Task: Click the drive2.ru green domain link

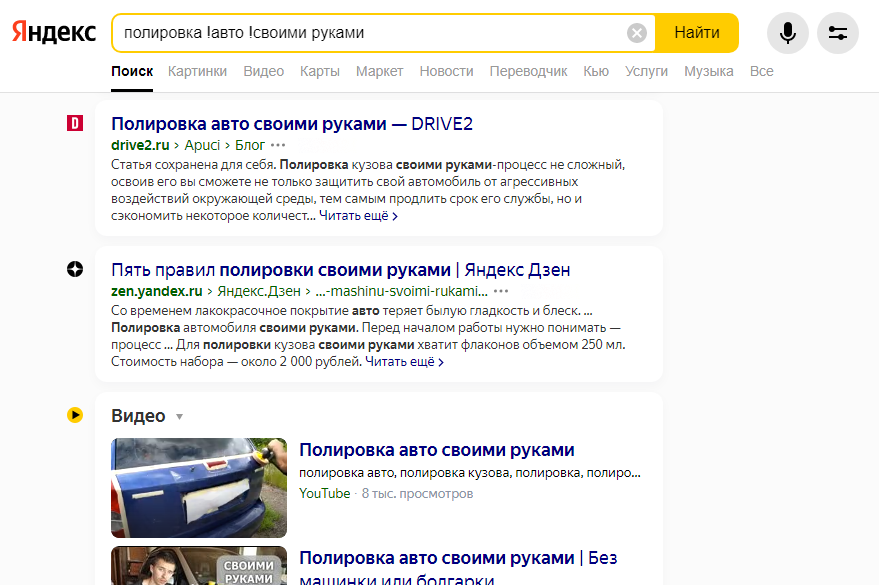Action: click(x=140, y=145)
